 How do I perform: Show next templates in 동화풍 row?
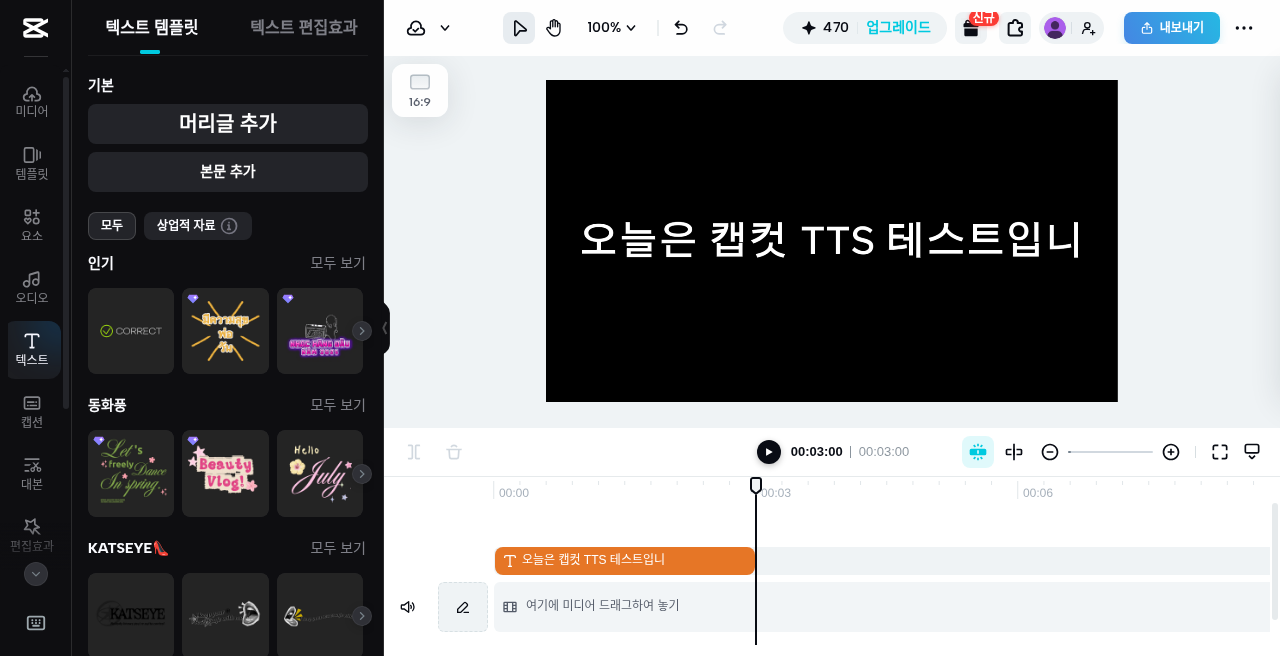pos(362,474)
